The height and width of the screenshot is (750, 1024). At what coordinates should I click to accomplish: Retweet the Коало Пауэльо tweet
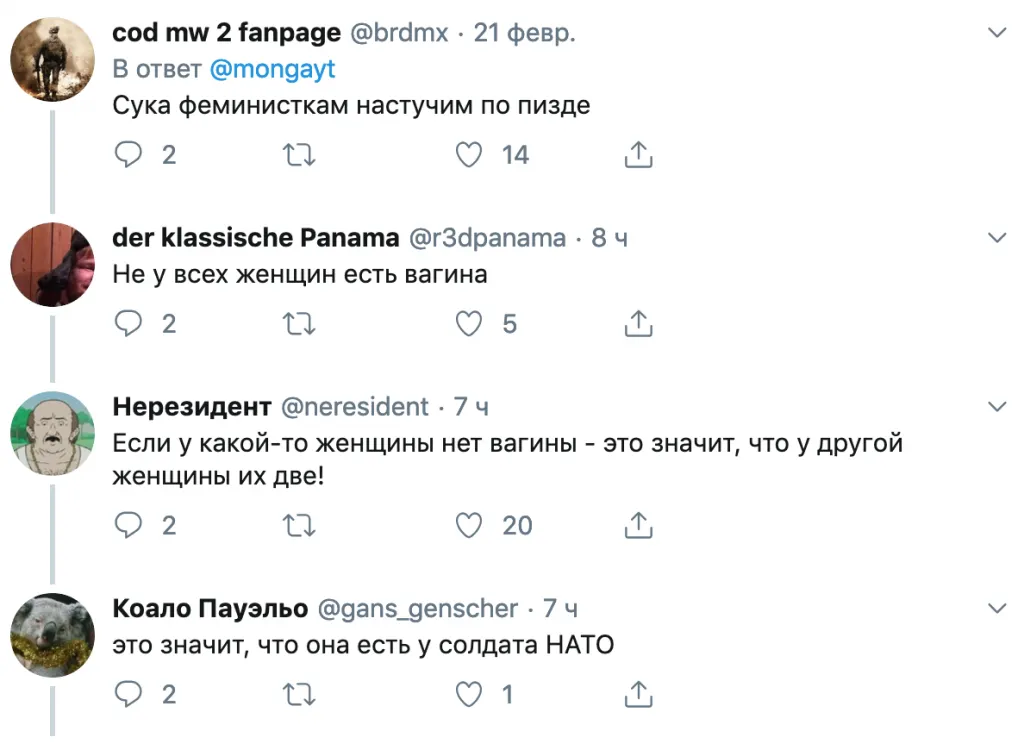pos(299,694)
